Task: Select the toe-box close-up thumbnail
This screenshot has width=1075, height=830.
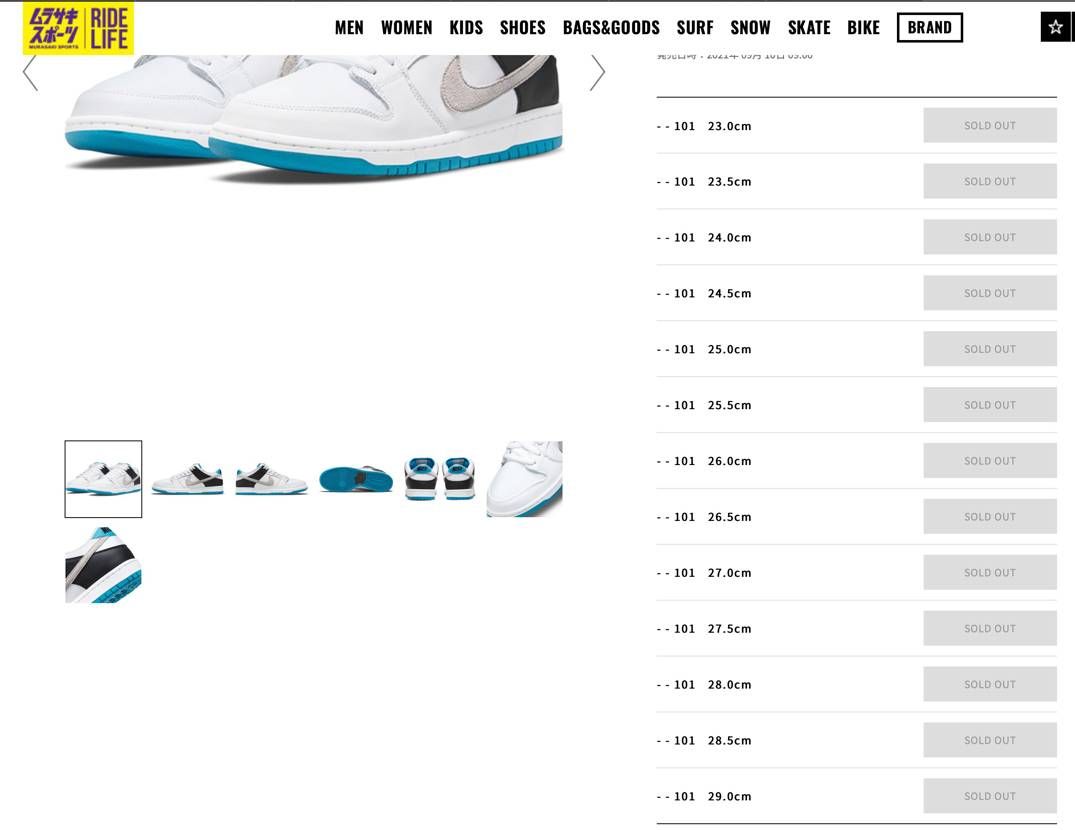Action: pos(524,479)
